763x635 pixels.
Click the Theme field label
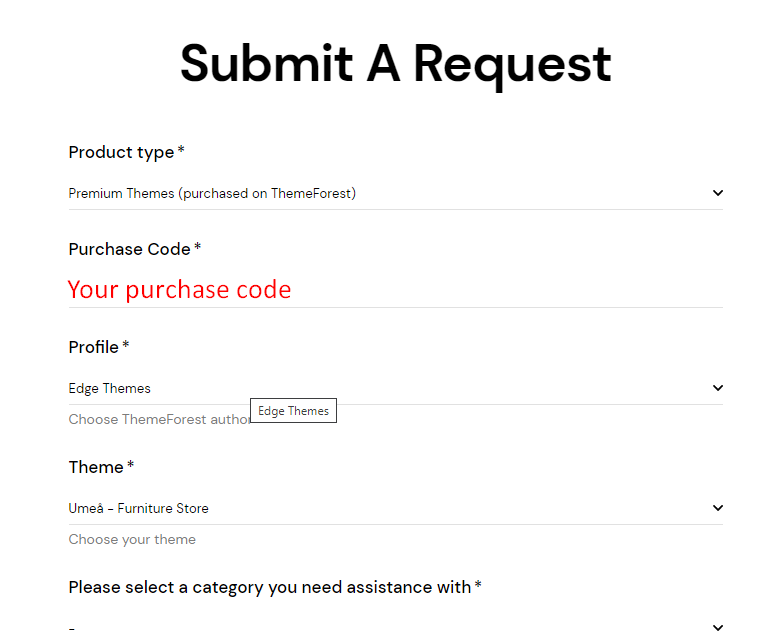[101, 467]
